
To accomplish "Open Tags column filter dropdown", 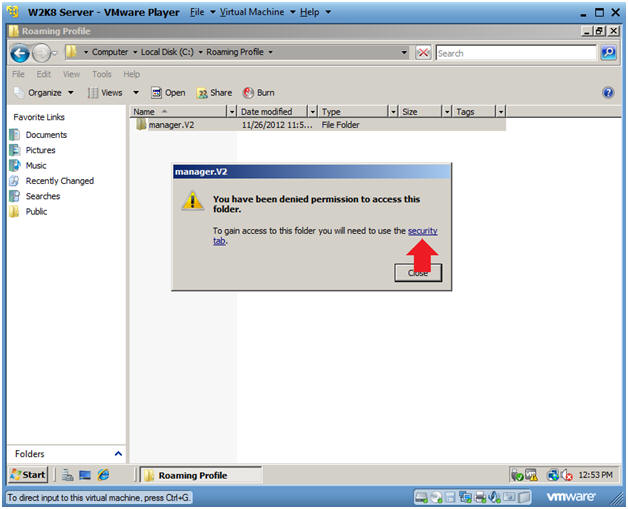I will (501, 111).
